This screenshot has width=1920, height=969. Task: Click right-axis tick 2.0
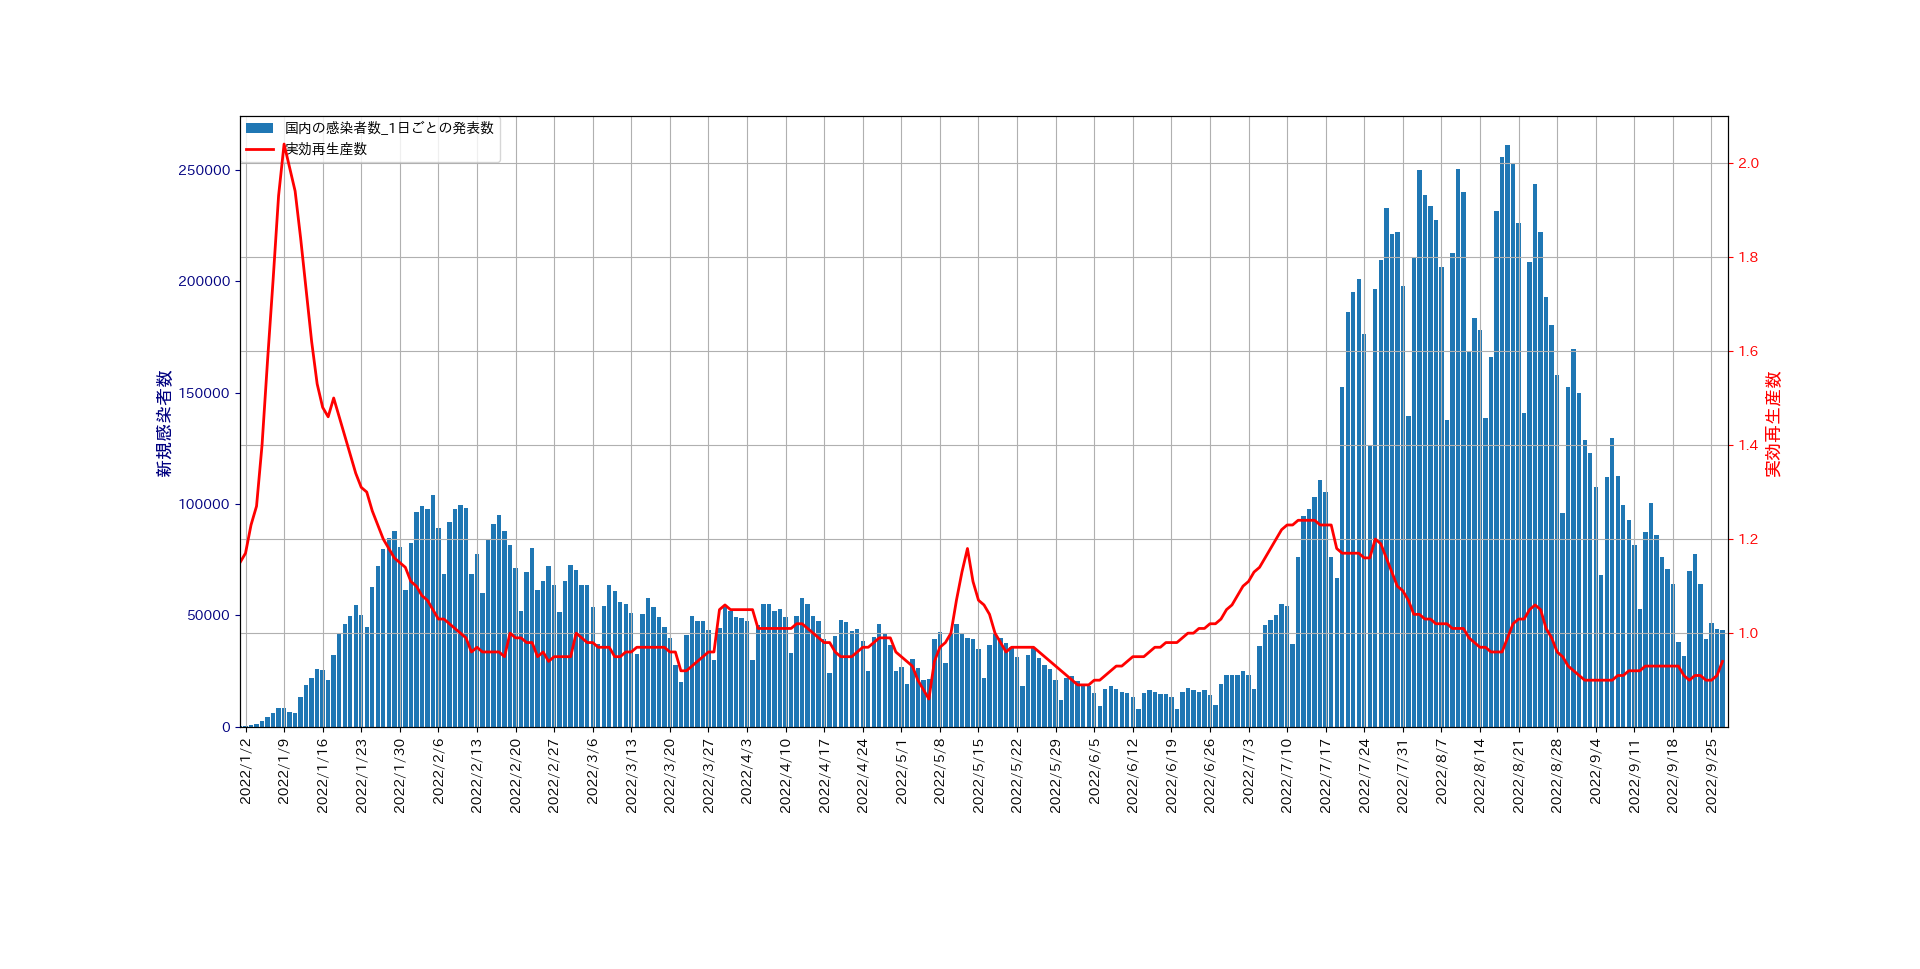1748,163
